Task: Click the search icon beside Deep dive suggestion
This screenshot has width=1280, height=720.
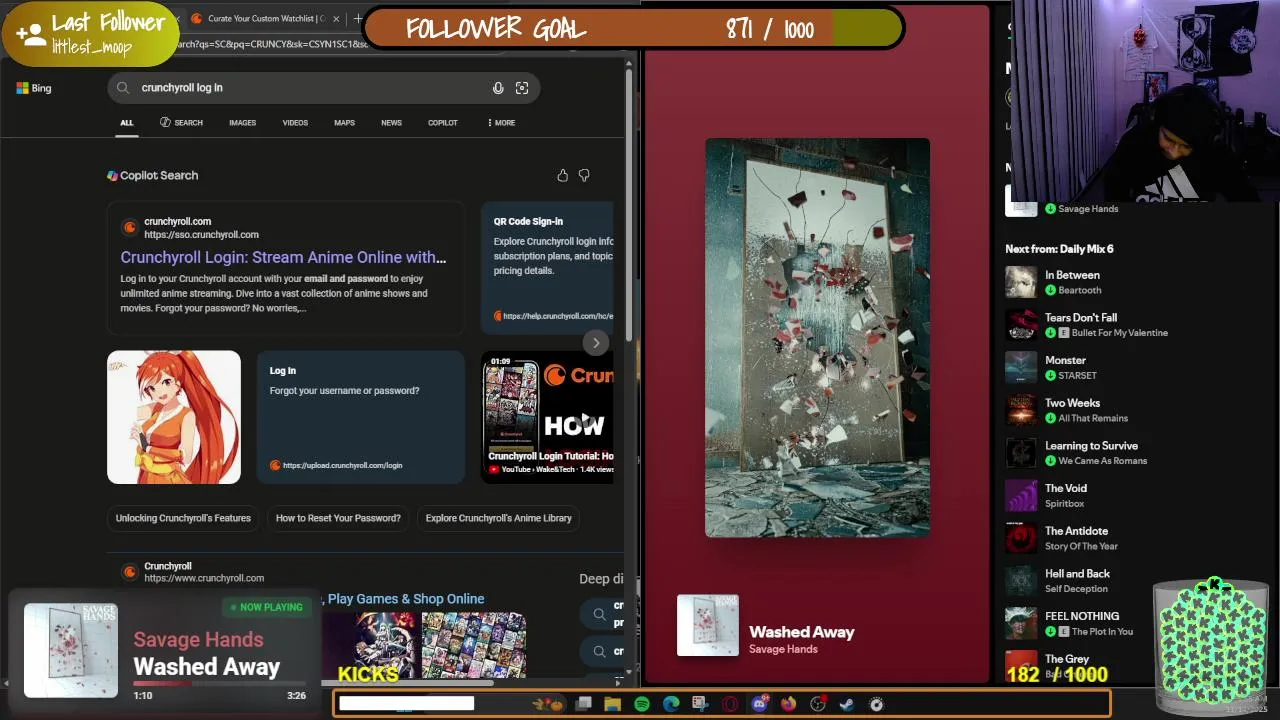Action: [599, 614]
